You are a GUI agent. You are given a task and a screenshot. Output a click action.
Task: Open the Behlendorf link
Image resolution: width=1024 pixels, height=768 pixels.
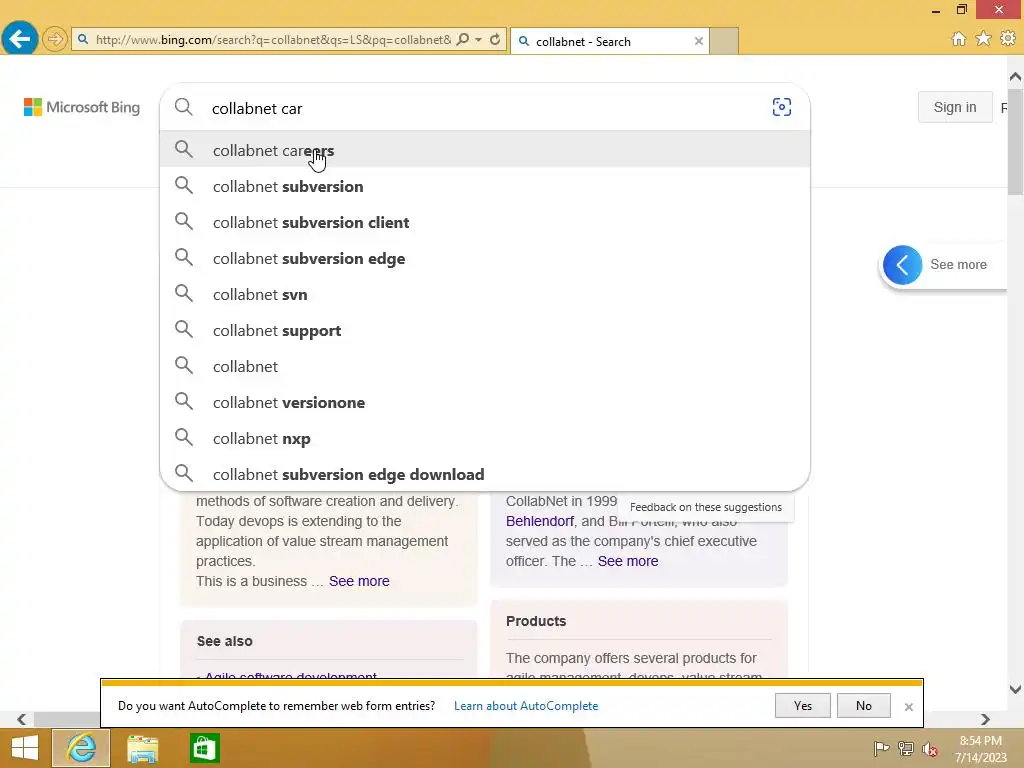pos(539,521)
